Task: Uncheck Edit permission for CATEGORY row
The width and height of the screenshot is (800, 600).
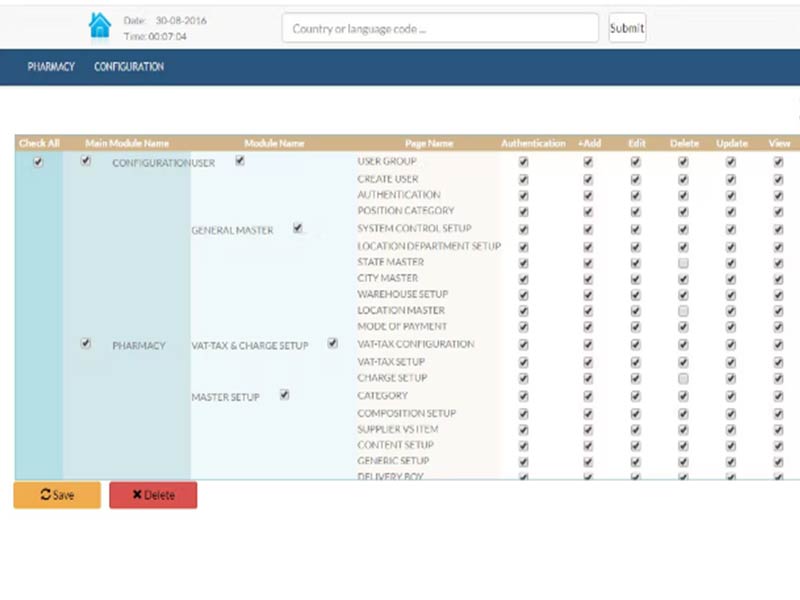Action: tap(635, 396)
